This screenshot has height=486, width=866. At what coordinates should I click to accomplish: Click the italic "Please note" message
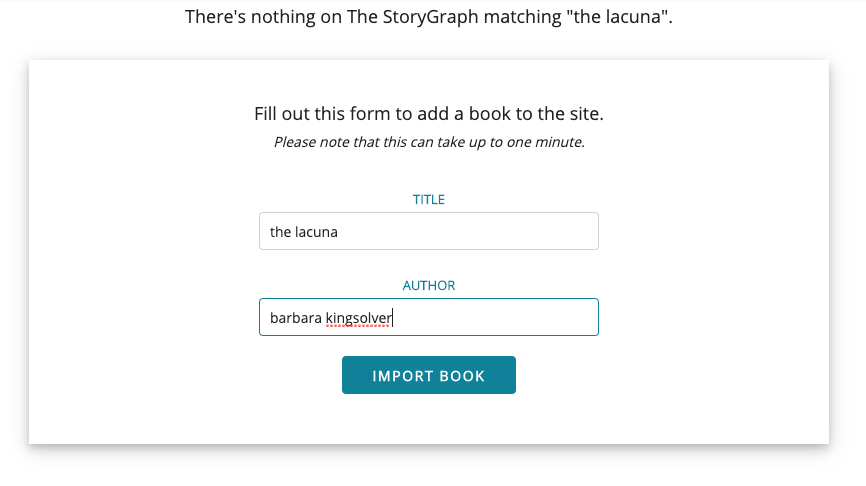(429, 142)
